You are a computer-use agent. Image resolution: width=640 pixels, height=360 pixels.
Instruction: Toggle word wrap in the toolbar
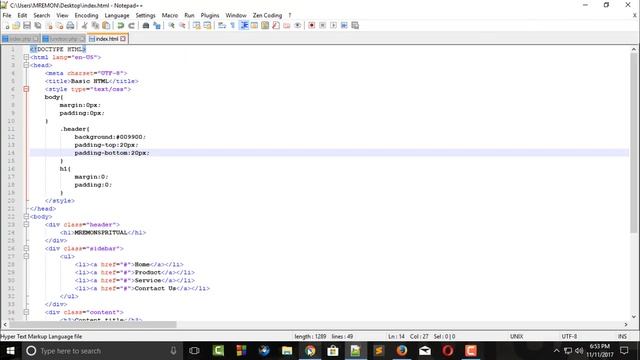[222, 26]
